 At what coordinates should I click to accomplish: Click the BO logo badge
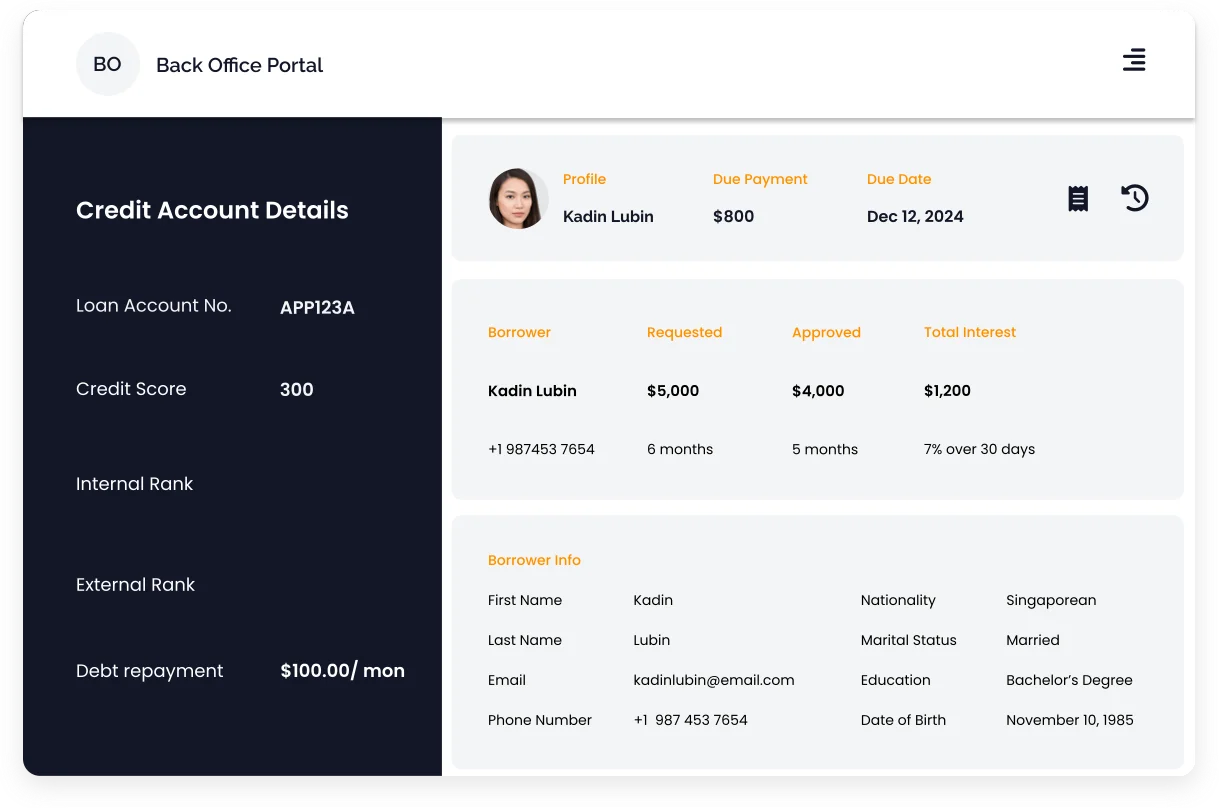coord(107,64)
